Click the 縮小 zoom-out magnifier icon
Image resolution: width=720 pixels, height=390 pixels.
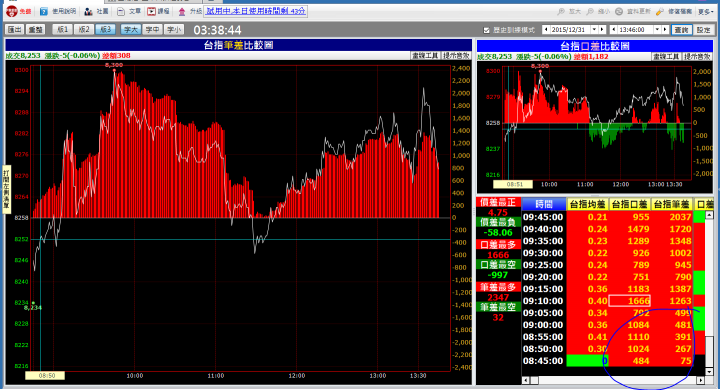591,11
